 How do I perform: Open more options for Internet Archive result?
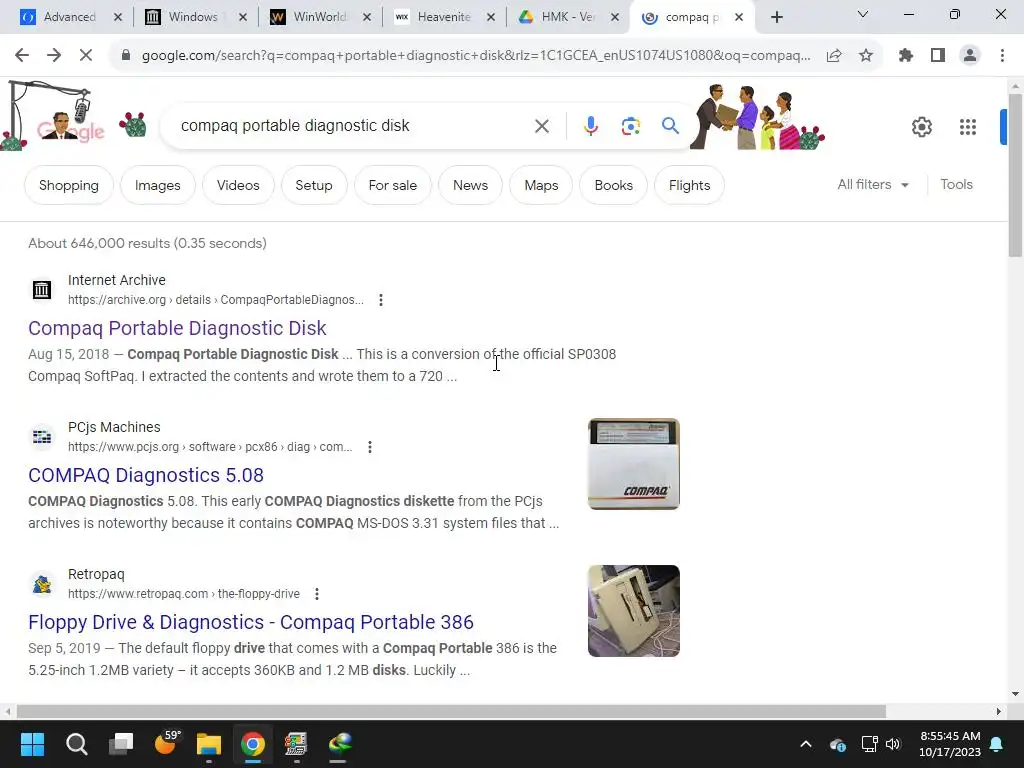pos(381,300)
